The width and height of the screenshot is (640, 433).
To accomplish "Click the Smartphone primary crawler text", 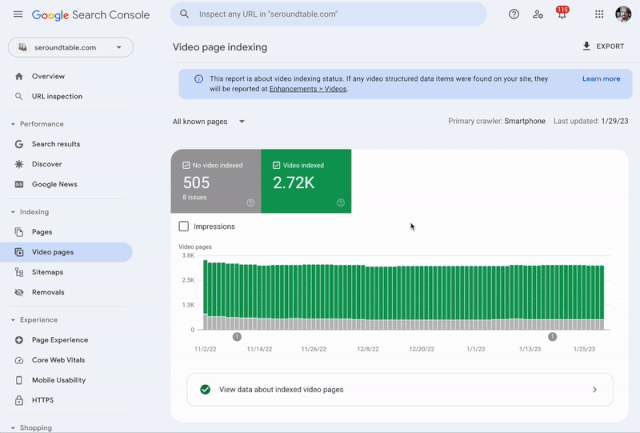I will tap(525, 121).
